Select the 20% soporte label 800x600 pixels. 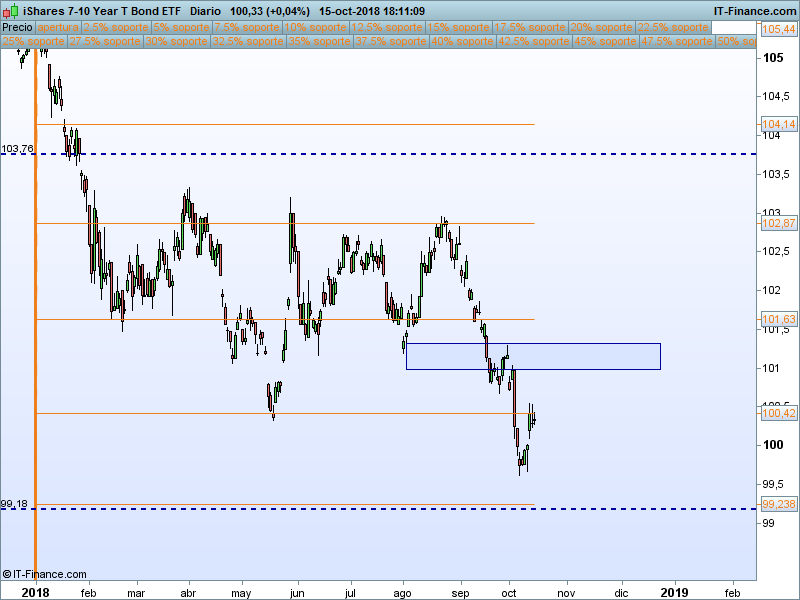coord(602,27)
